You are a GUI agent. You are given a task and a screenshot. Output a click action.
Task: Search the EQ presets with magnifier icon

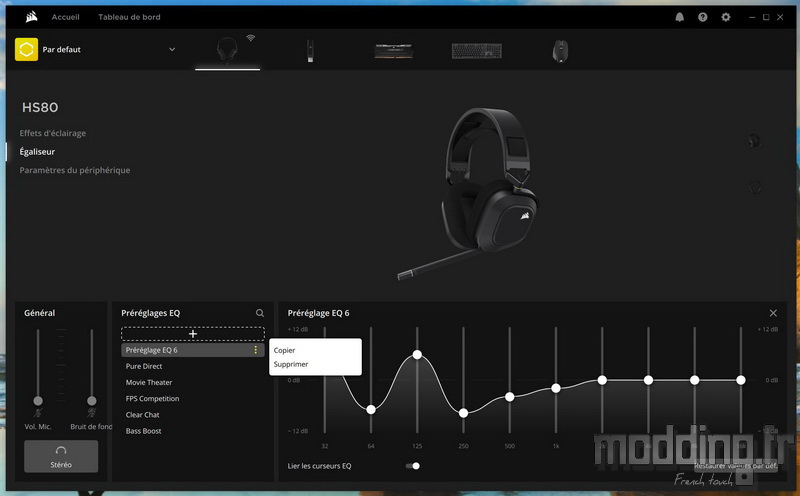pyautogui.click(x=260, y=313)
